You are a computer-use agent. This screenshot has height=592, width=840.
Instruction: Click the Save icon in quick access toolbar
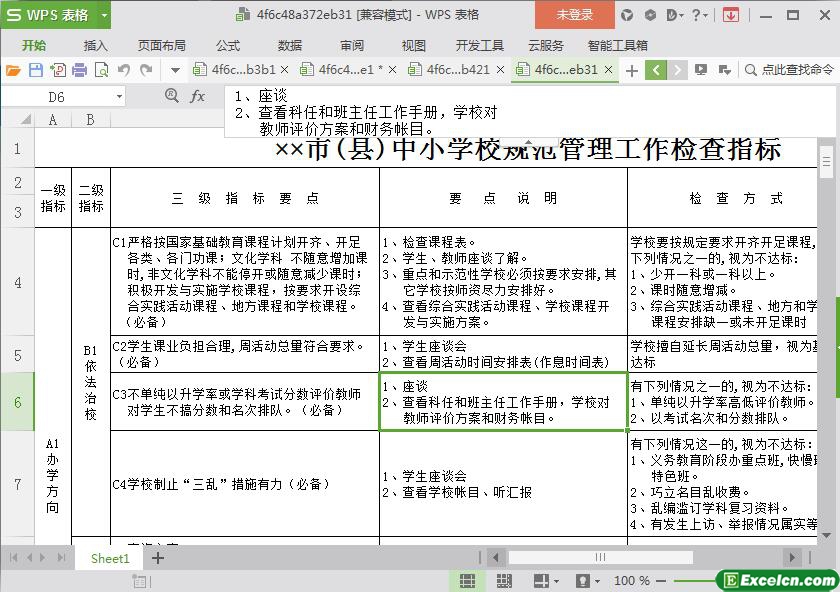35,70
